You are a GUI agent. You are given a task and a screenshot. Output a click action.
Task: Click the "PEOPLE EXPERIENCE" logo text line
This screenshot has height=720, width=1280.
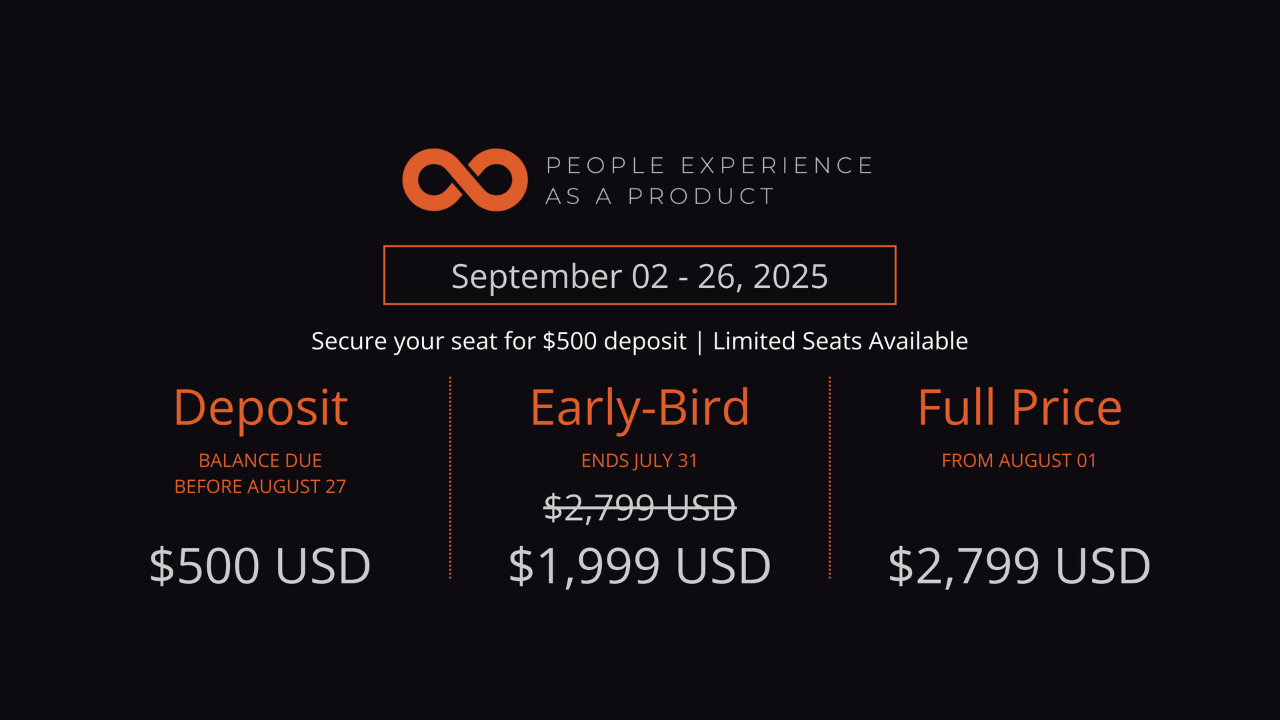tap(710, 166)
